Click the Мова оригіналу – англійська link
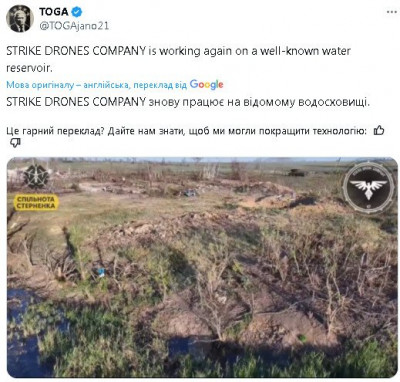The height and width of the screenshot is (382, 400). click(x=68, y=85)
